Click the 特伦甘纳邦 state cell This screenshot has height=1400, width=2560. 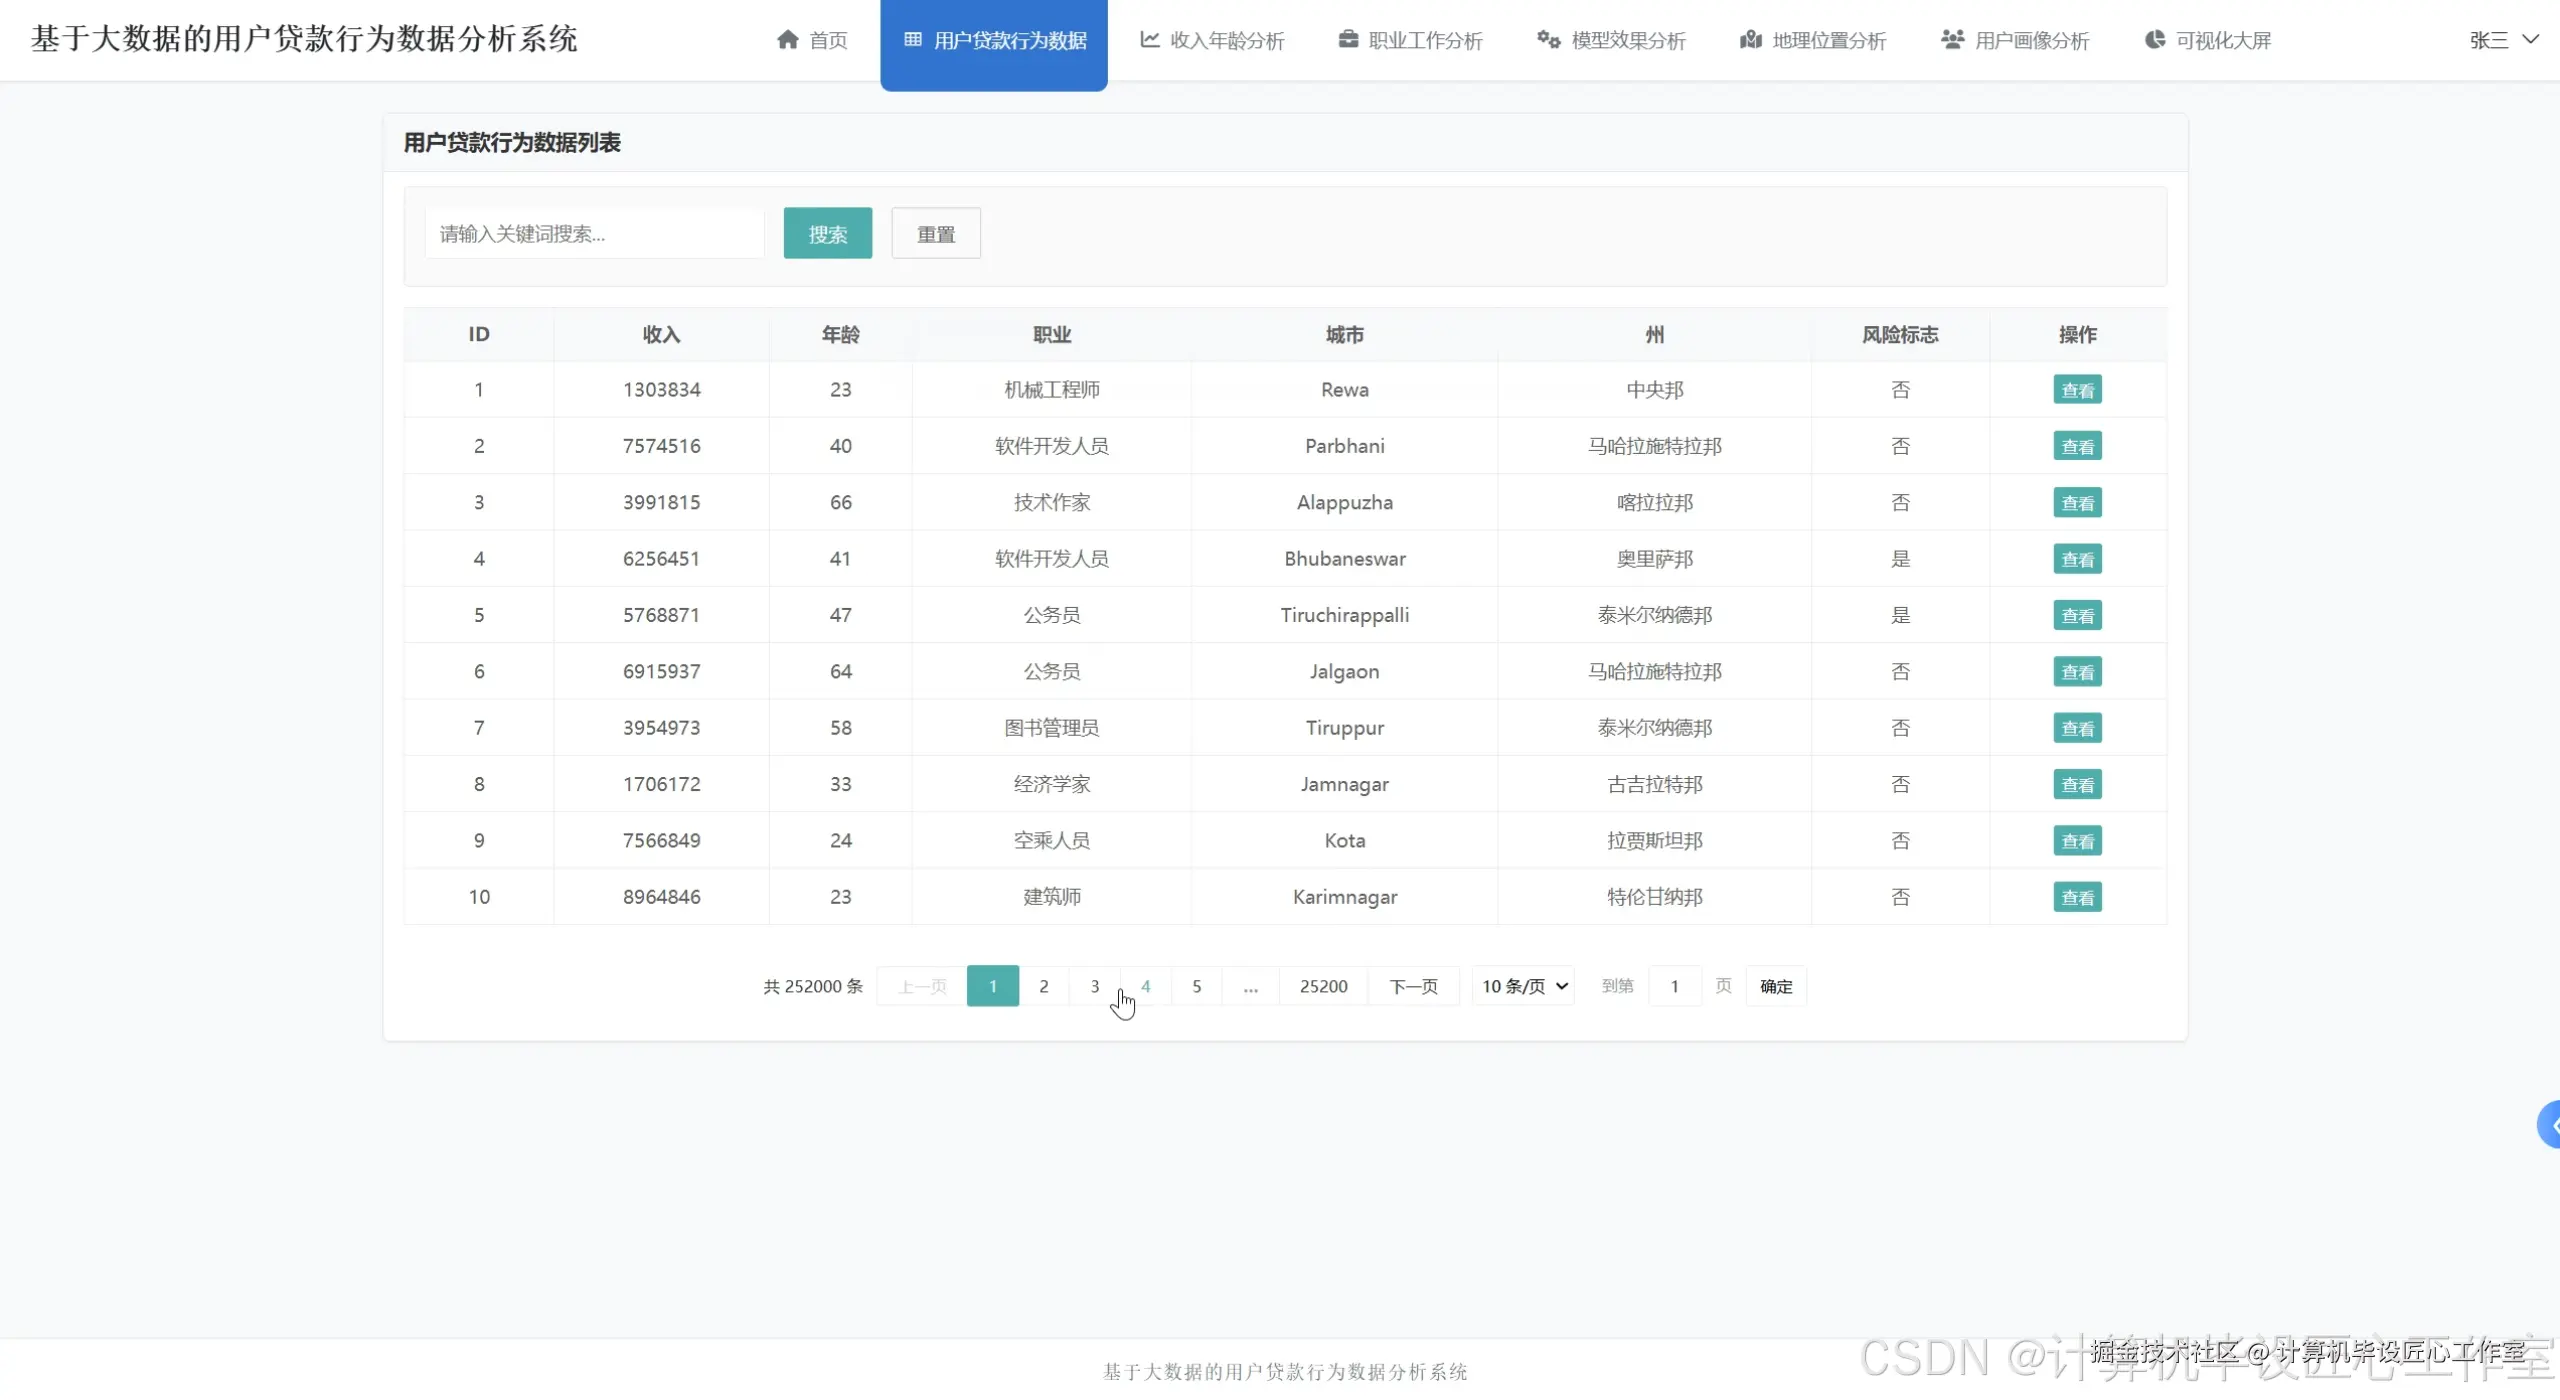pos(1655,897)
